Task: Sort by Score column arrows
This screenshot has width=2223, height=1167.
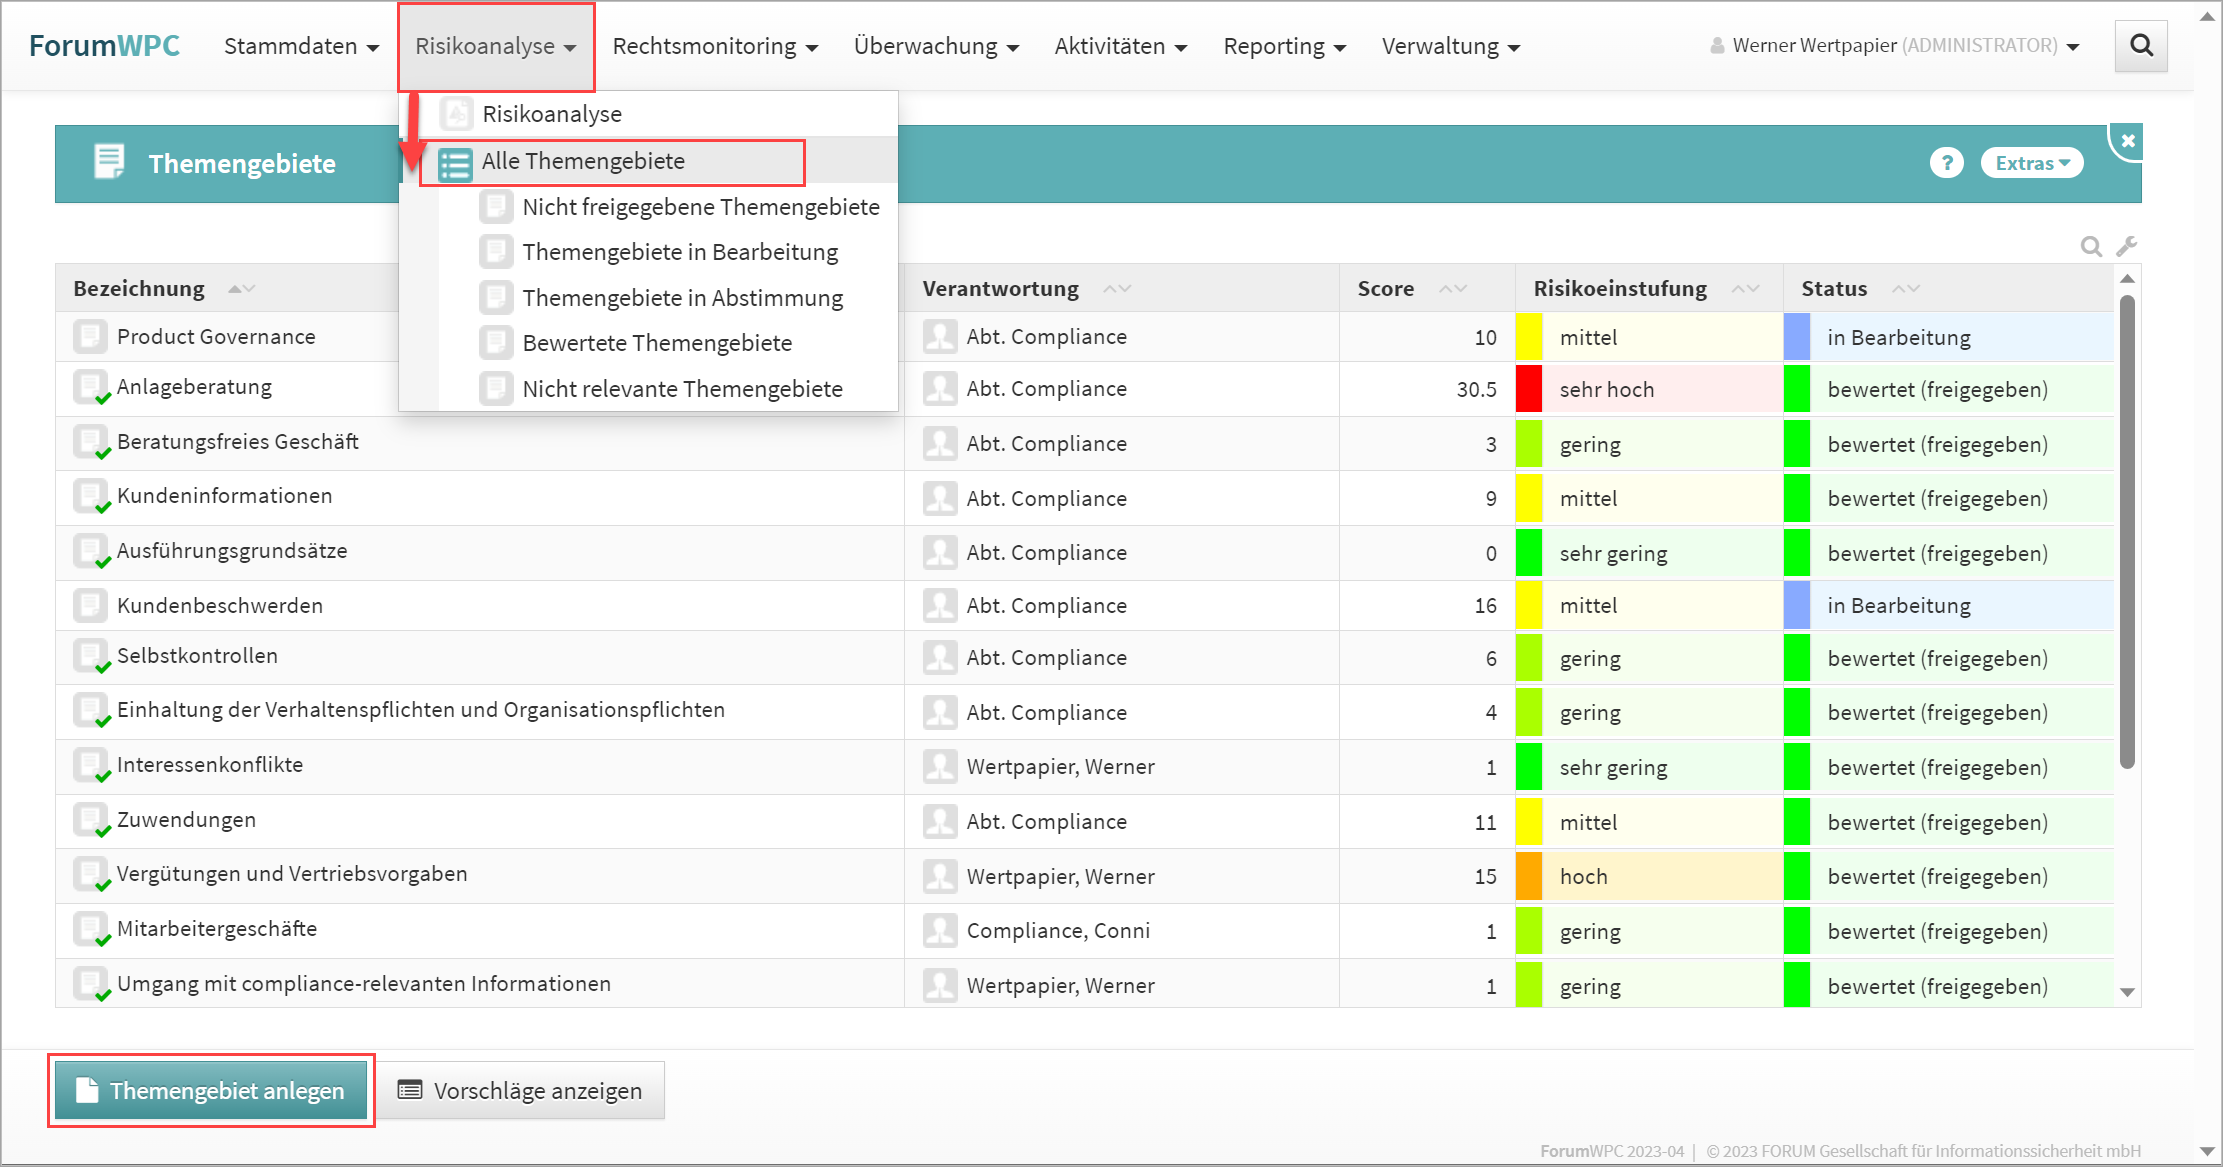Action: coord(1453,289)
